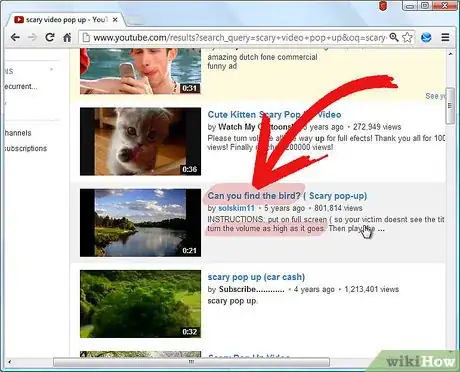Click the red shield icon in title bar

pyautogui.click(x=383, y=6)
